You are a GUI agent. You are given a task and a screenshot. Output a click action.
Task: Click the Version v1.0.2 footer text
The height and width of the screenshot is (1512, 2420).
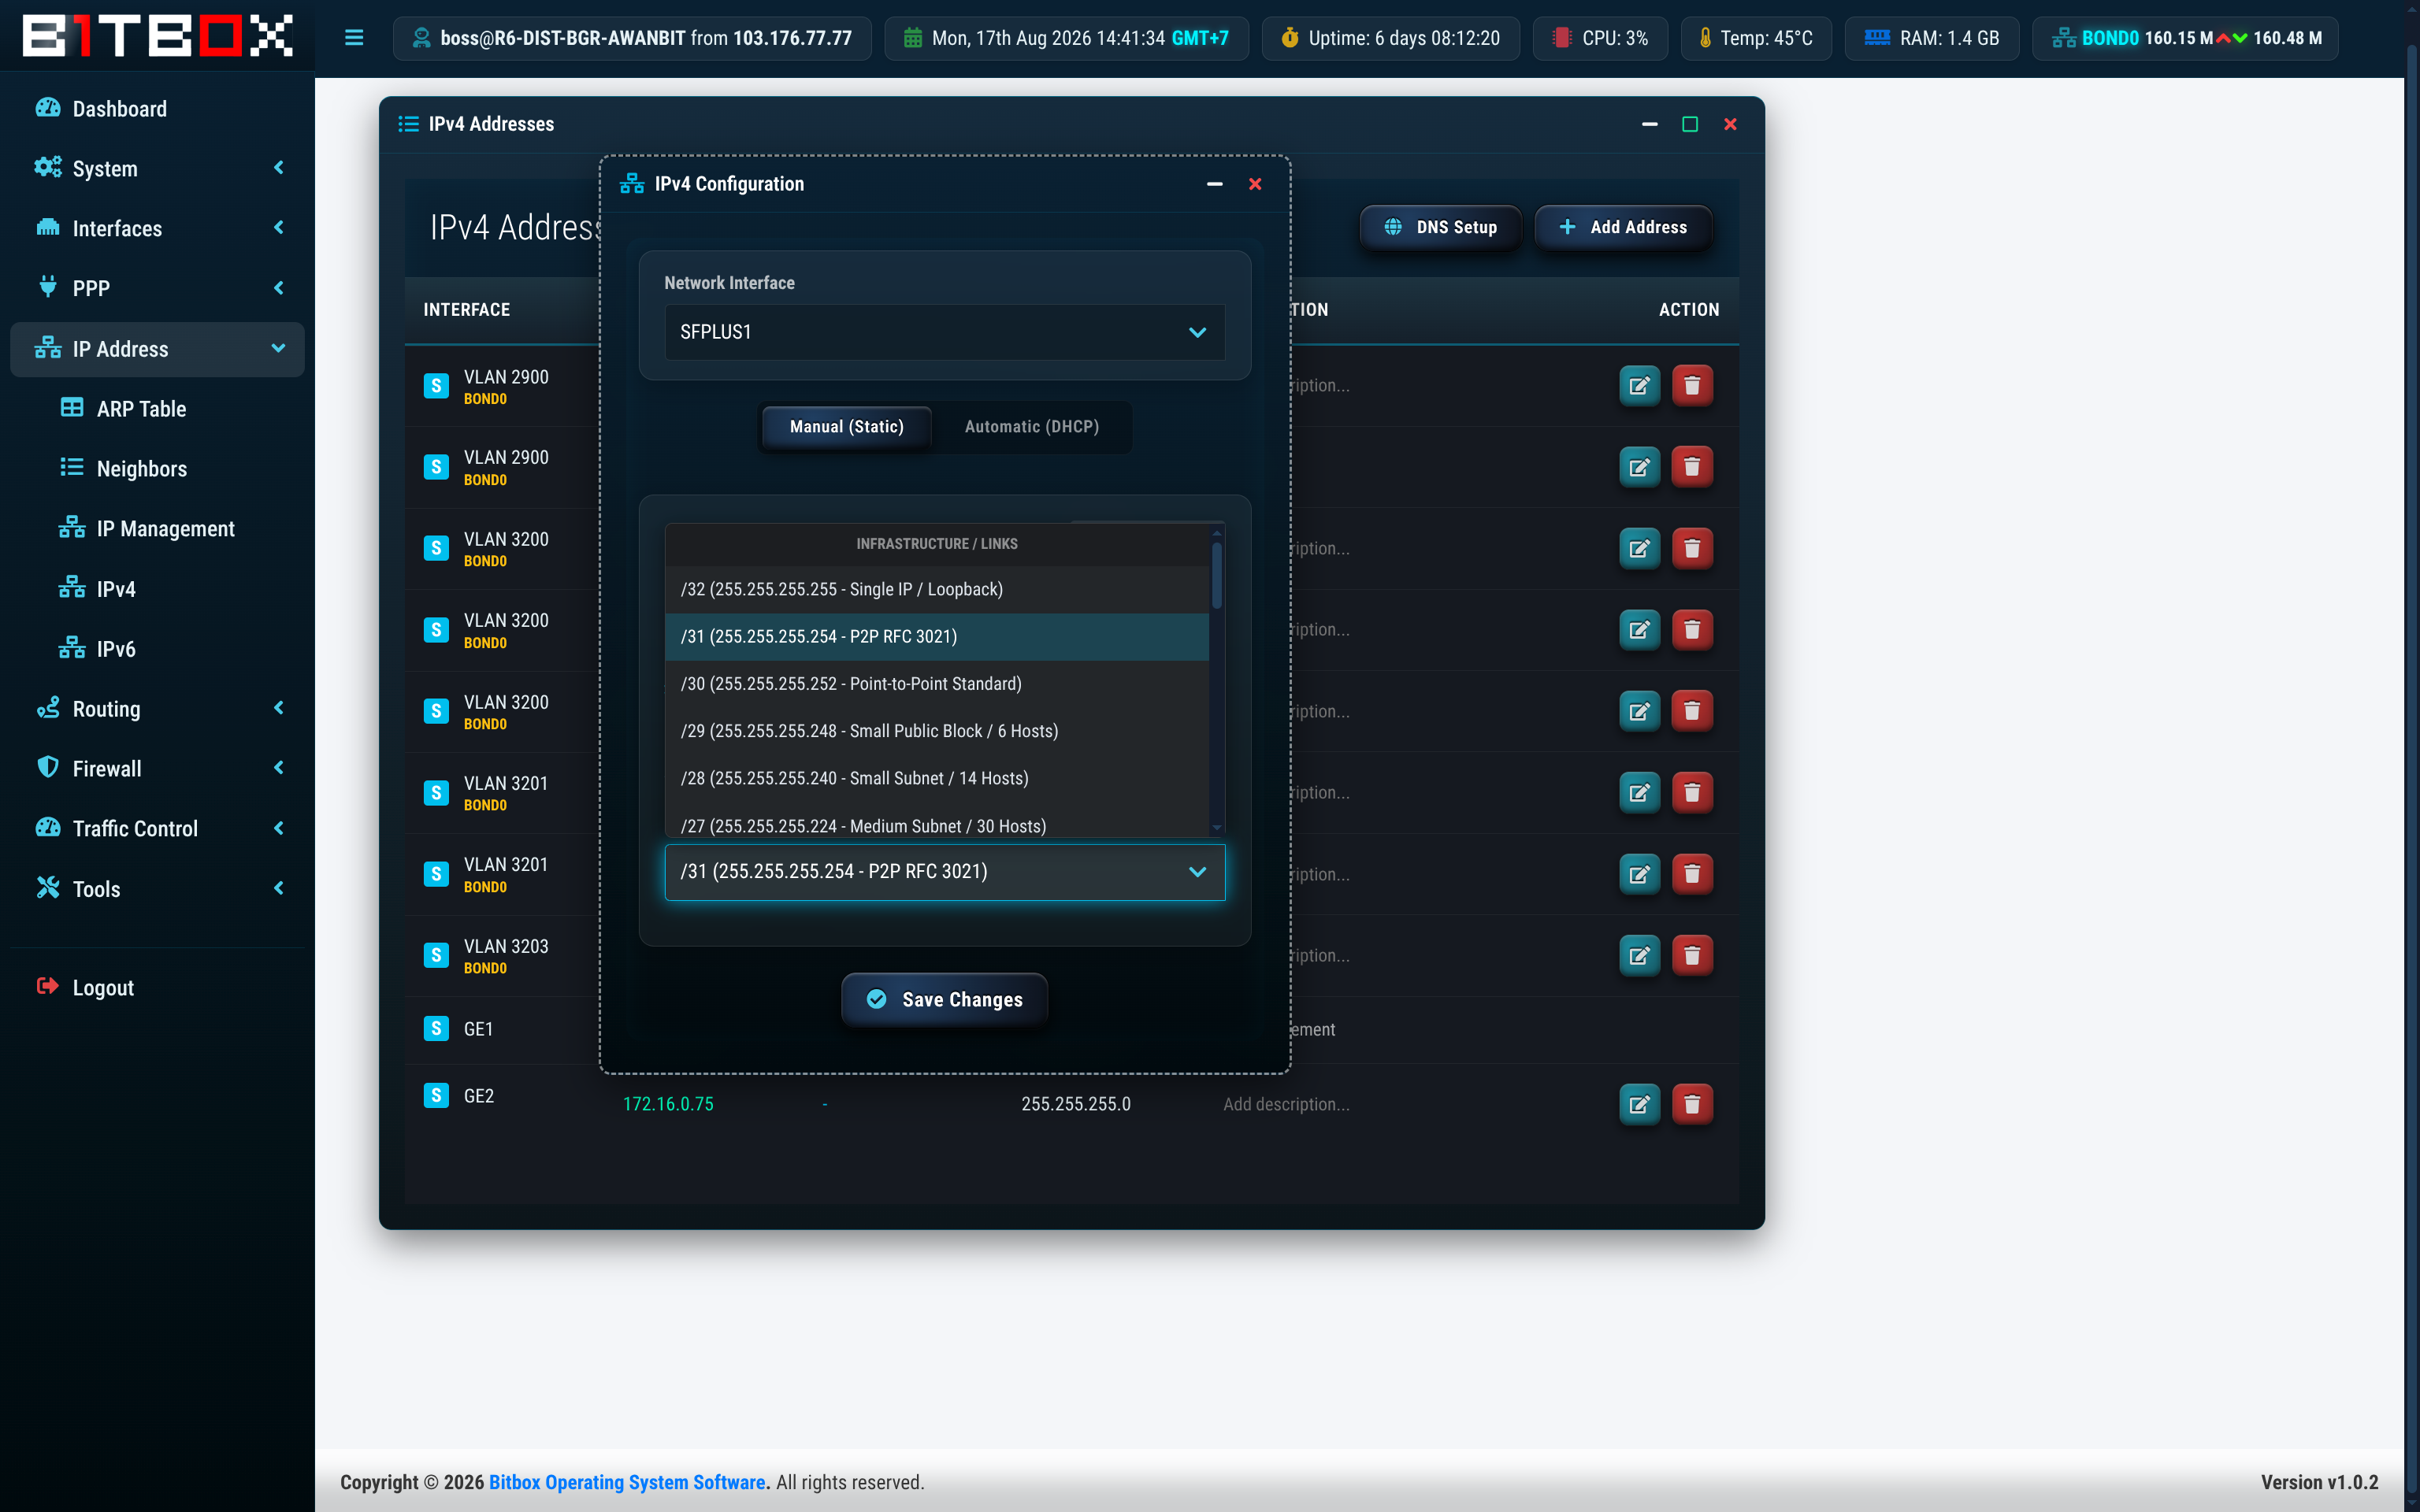(x=2320, y=1482)
